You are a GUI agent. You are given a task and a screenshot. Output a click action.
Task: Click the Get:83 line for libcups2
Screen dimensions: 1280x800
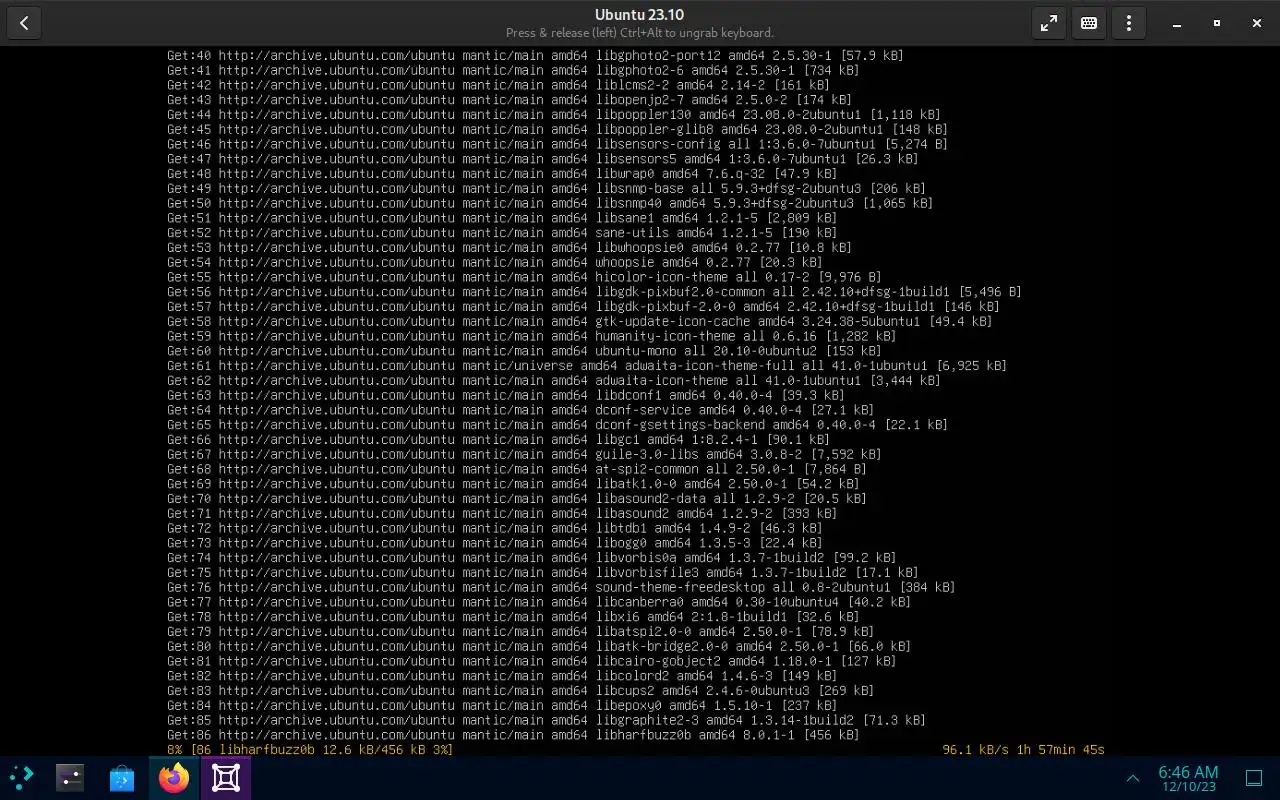520,690
